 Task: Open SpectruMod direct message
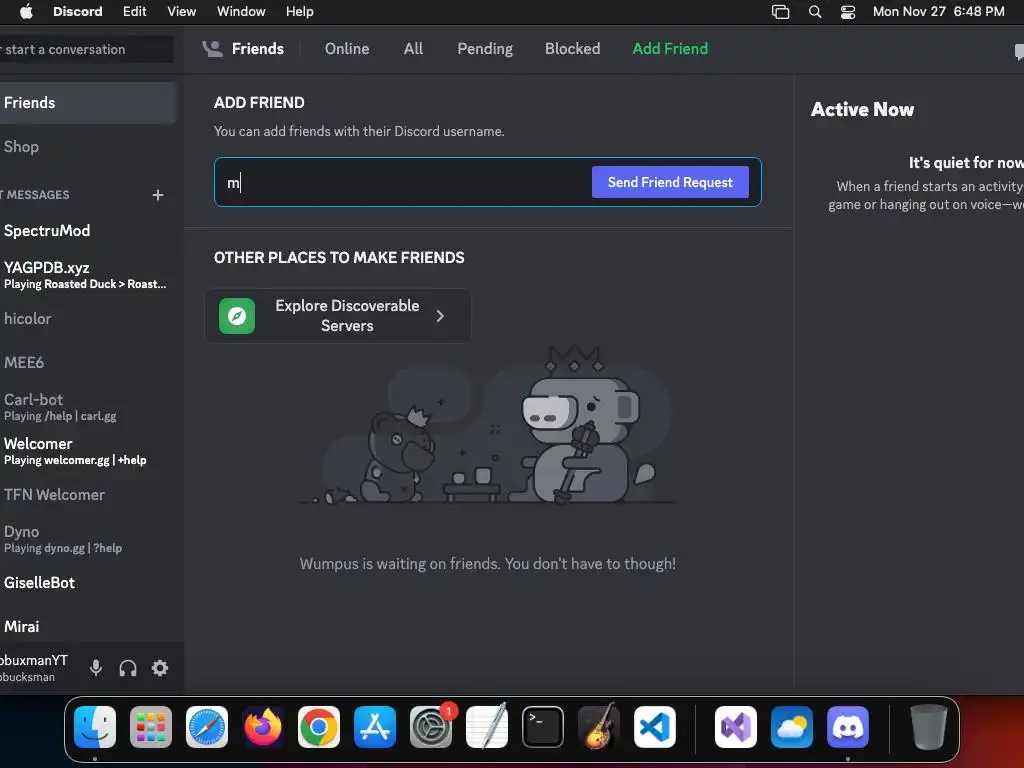(88, 231)
